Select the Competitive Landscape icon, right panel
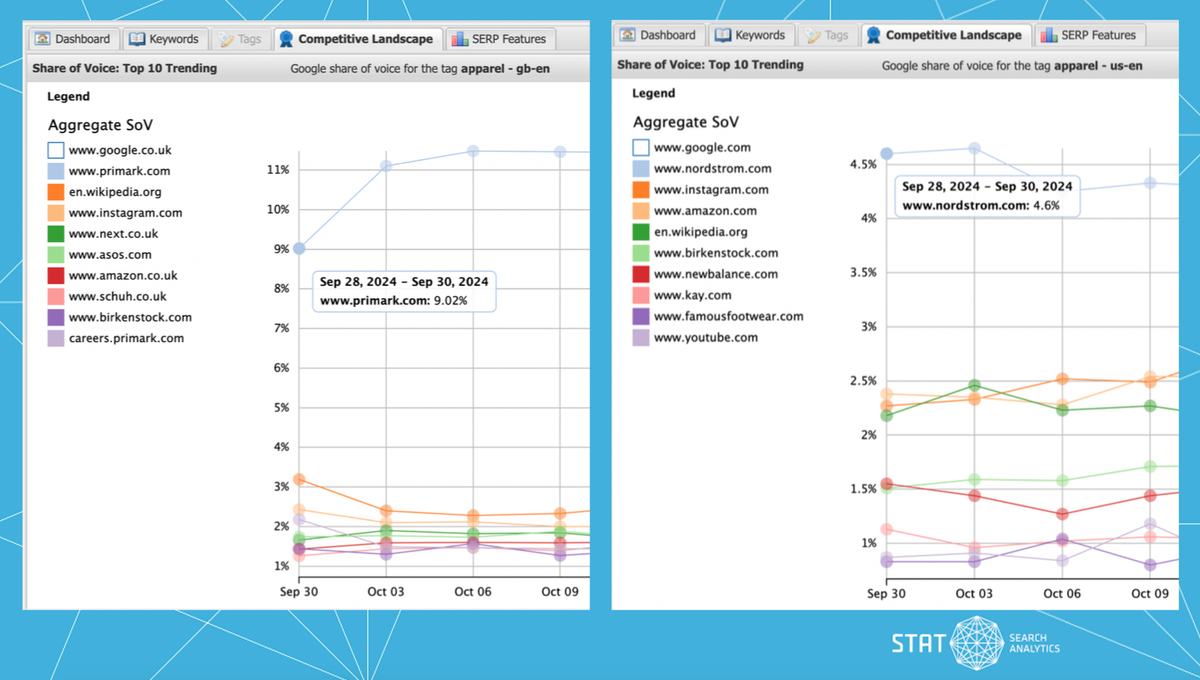This screenshot has height=680, width=1200. [x=874, y=34]
